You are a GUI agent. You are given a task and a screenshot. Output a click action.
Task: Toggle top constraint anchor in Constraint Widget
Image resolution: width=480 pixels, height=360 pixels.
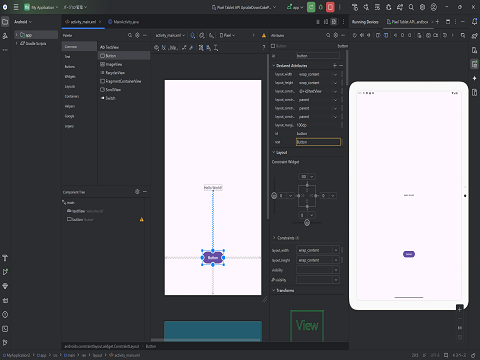point(307,185)
